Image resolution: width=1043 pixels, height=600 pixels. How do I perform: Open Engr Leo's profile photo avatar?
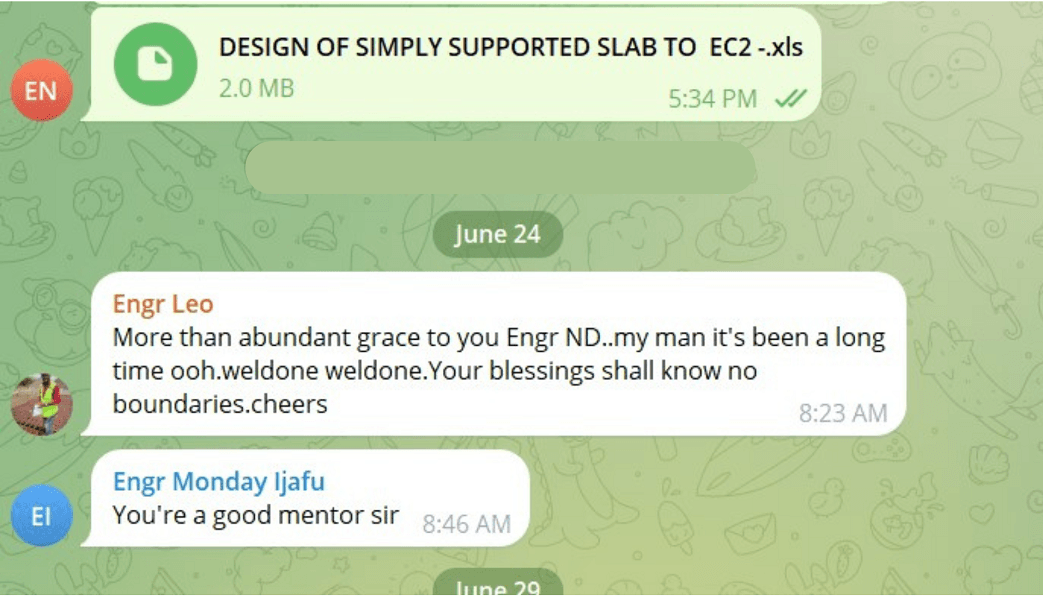point(41,404)
